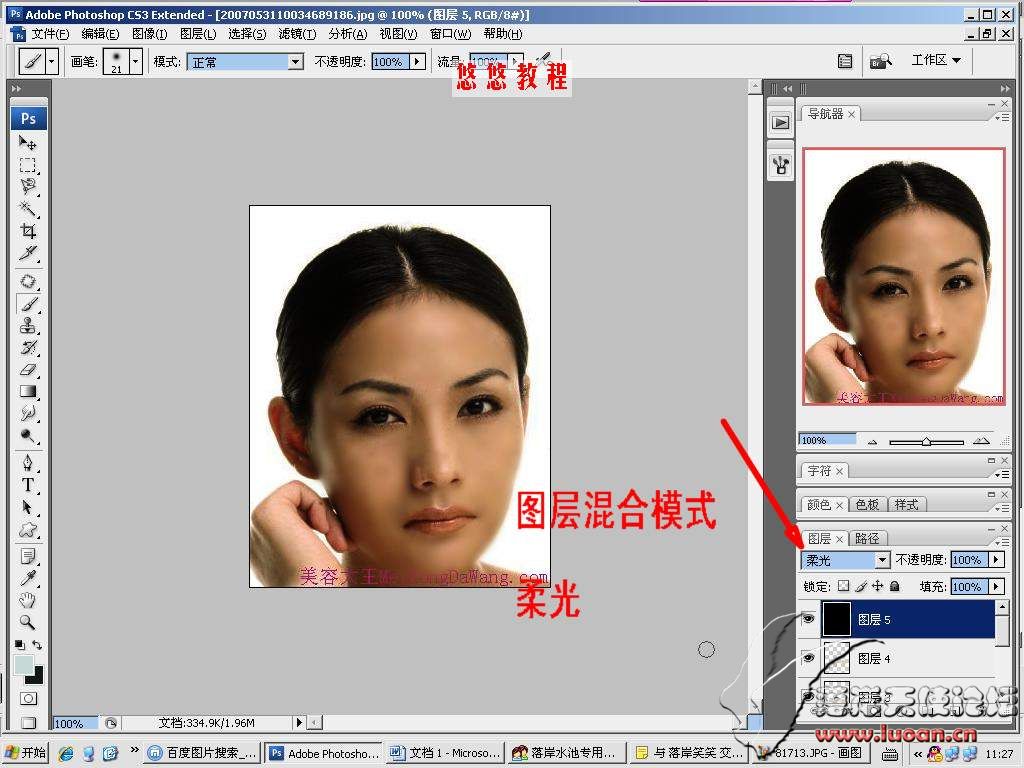Click layer 图层 5 thumbnail
Viewport: 1024px width, 768px height.
pyautogui.click(x=836, y=618)
